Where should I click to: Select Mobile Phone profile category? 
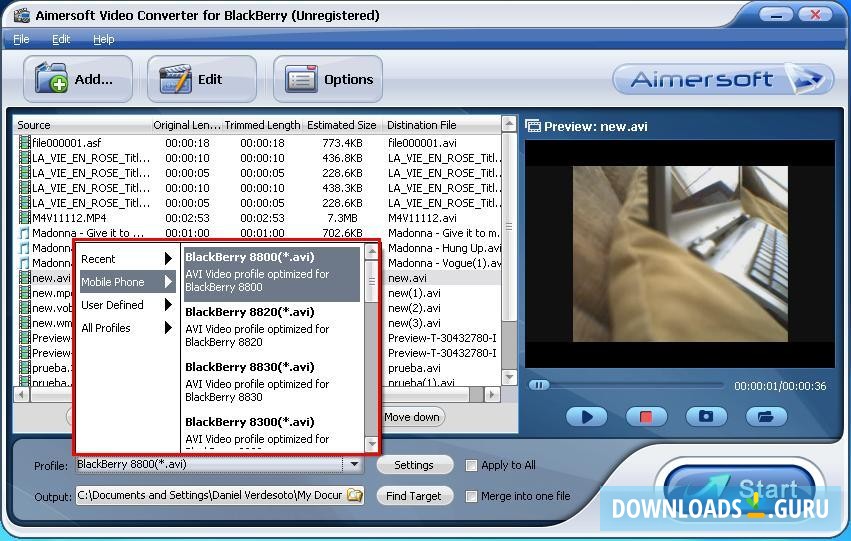point(127,282)
